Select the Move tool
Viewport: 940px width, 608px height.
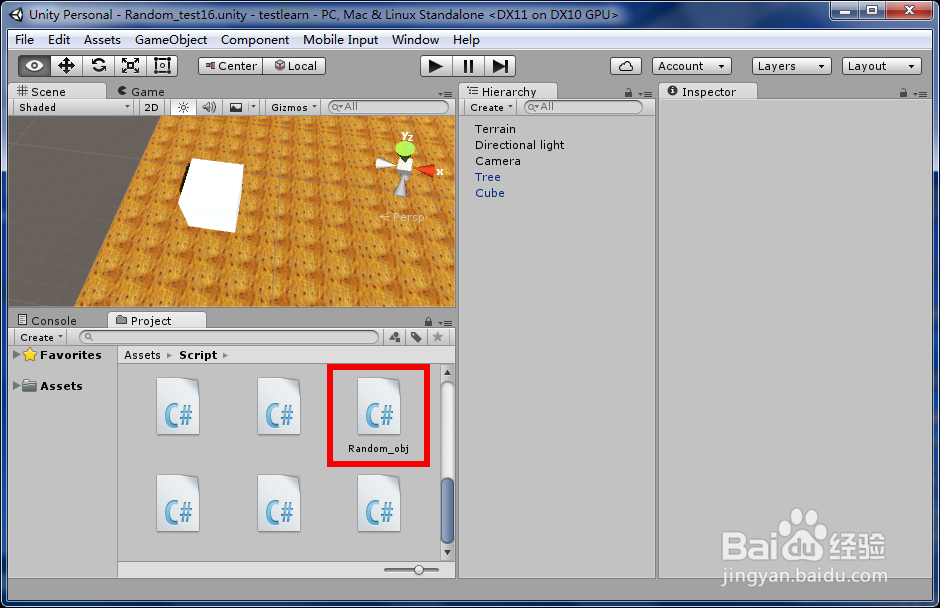(66, 66)
